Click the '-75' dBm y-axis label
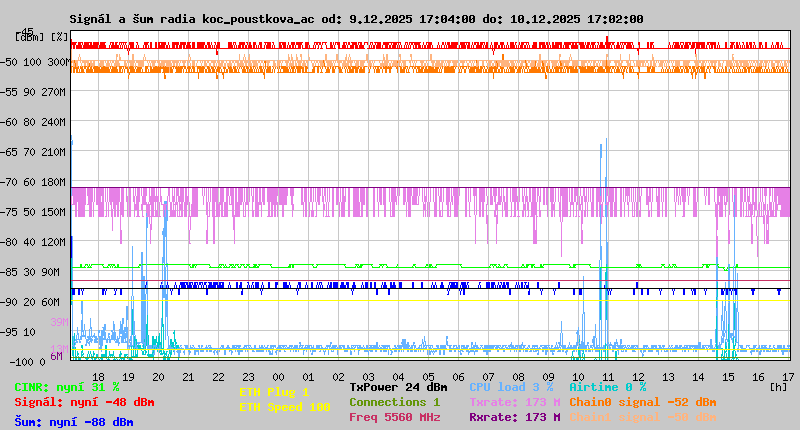 coord(9,212)
